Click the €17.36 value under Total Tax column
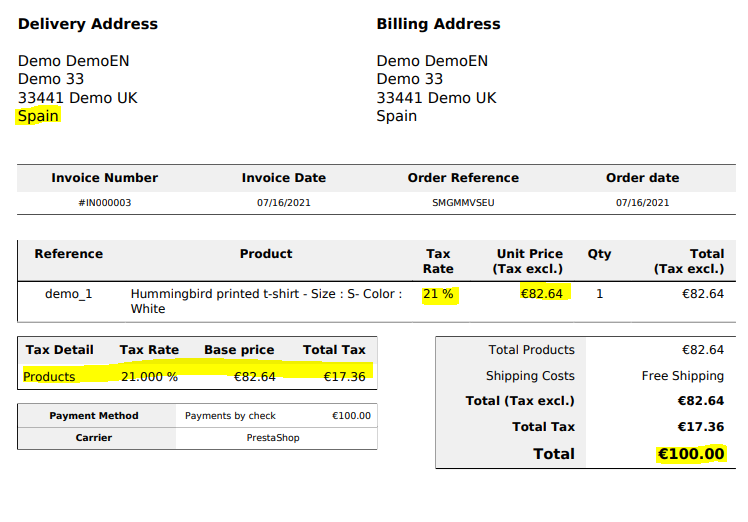Image resolution: width=748 pixels, height=522 pixels. coord(343,377)
